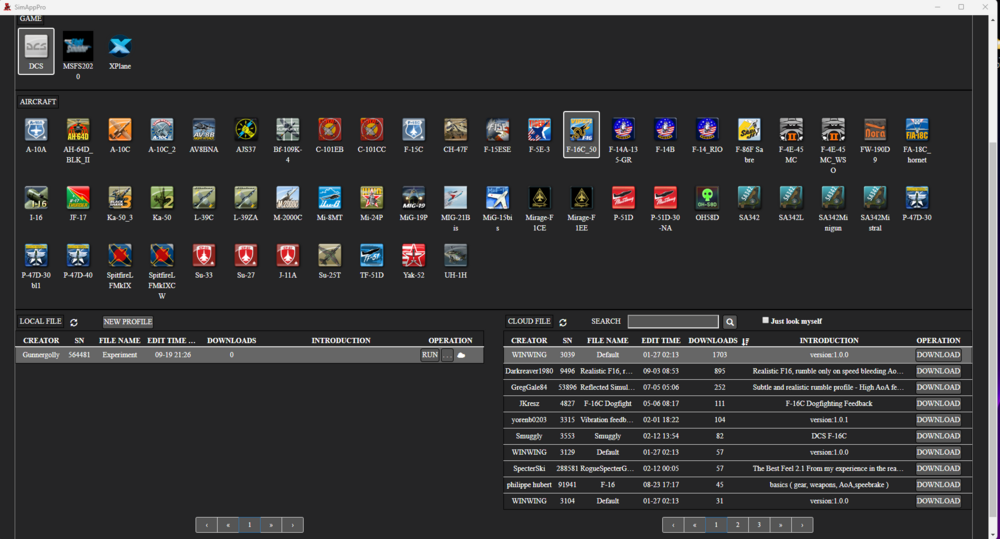Select the UH-1H helicopter icon

[x=455, y=255]
